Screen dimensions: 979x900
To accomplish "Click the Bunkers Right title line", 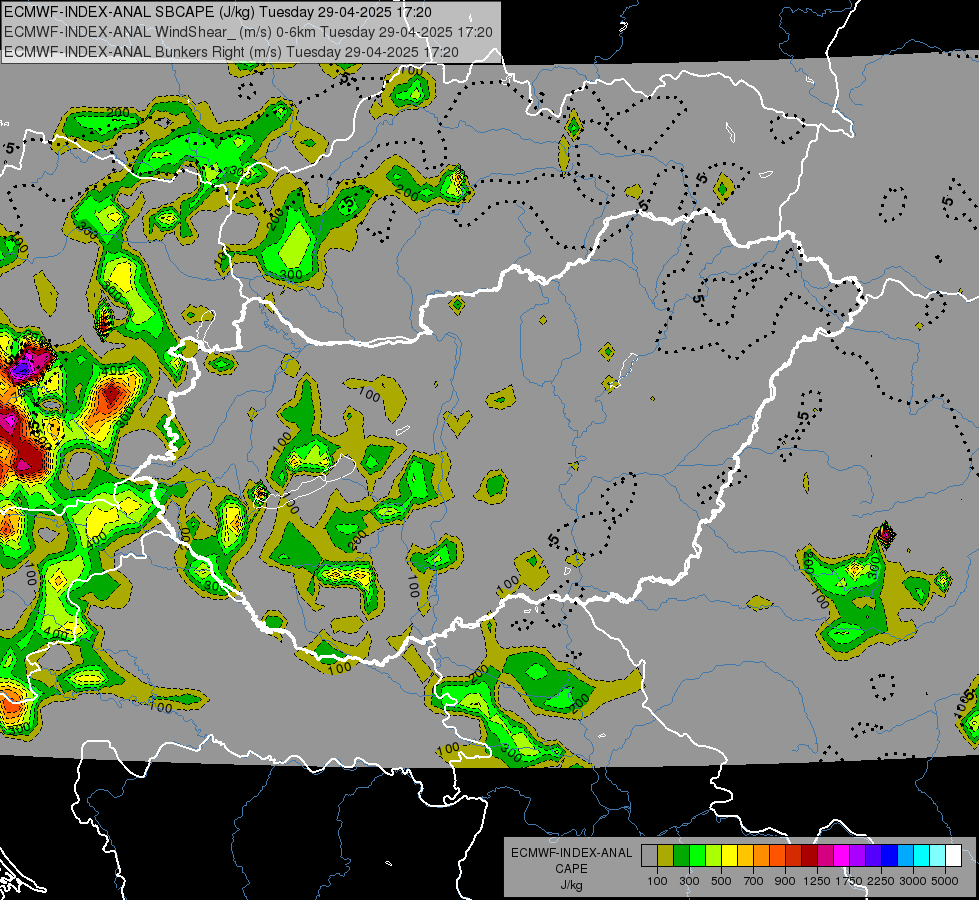I will 231,52.
